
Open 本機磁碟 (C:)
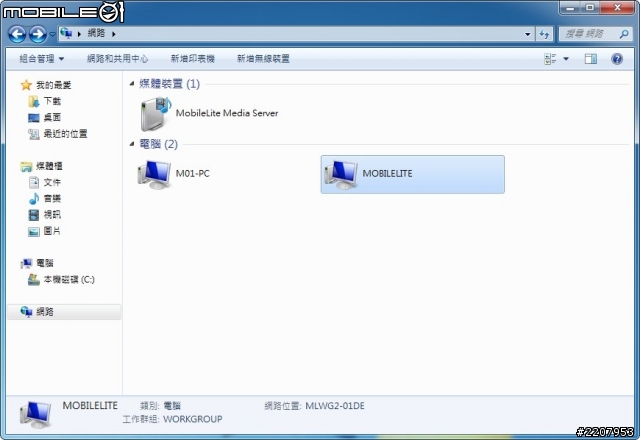pyautogui.click(x=69, y=279)
